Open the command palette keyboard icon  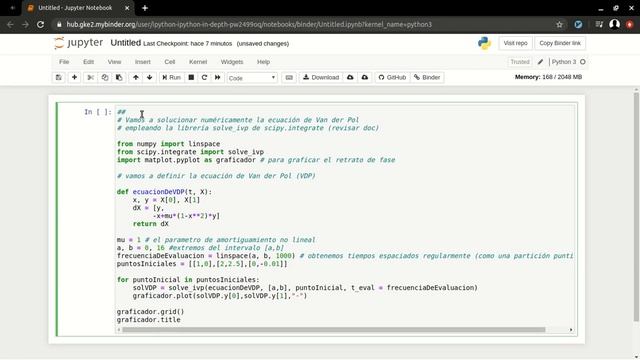[x=289, y=78]
